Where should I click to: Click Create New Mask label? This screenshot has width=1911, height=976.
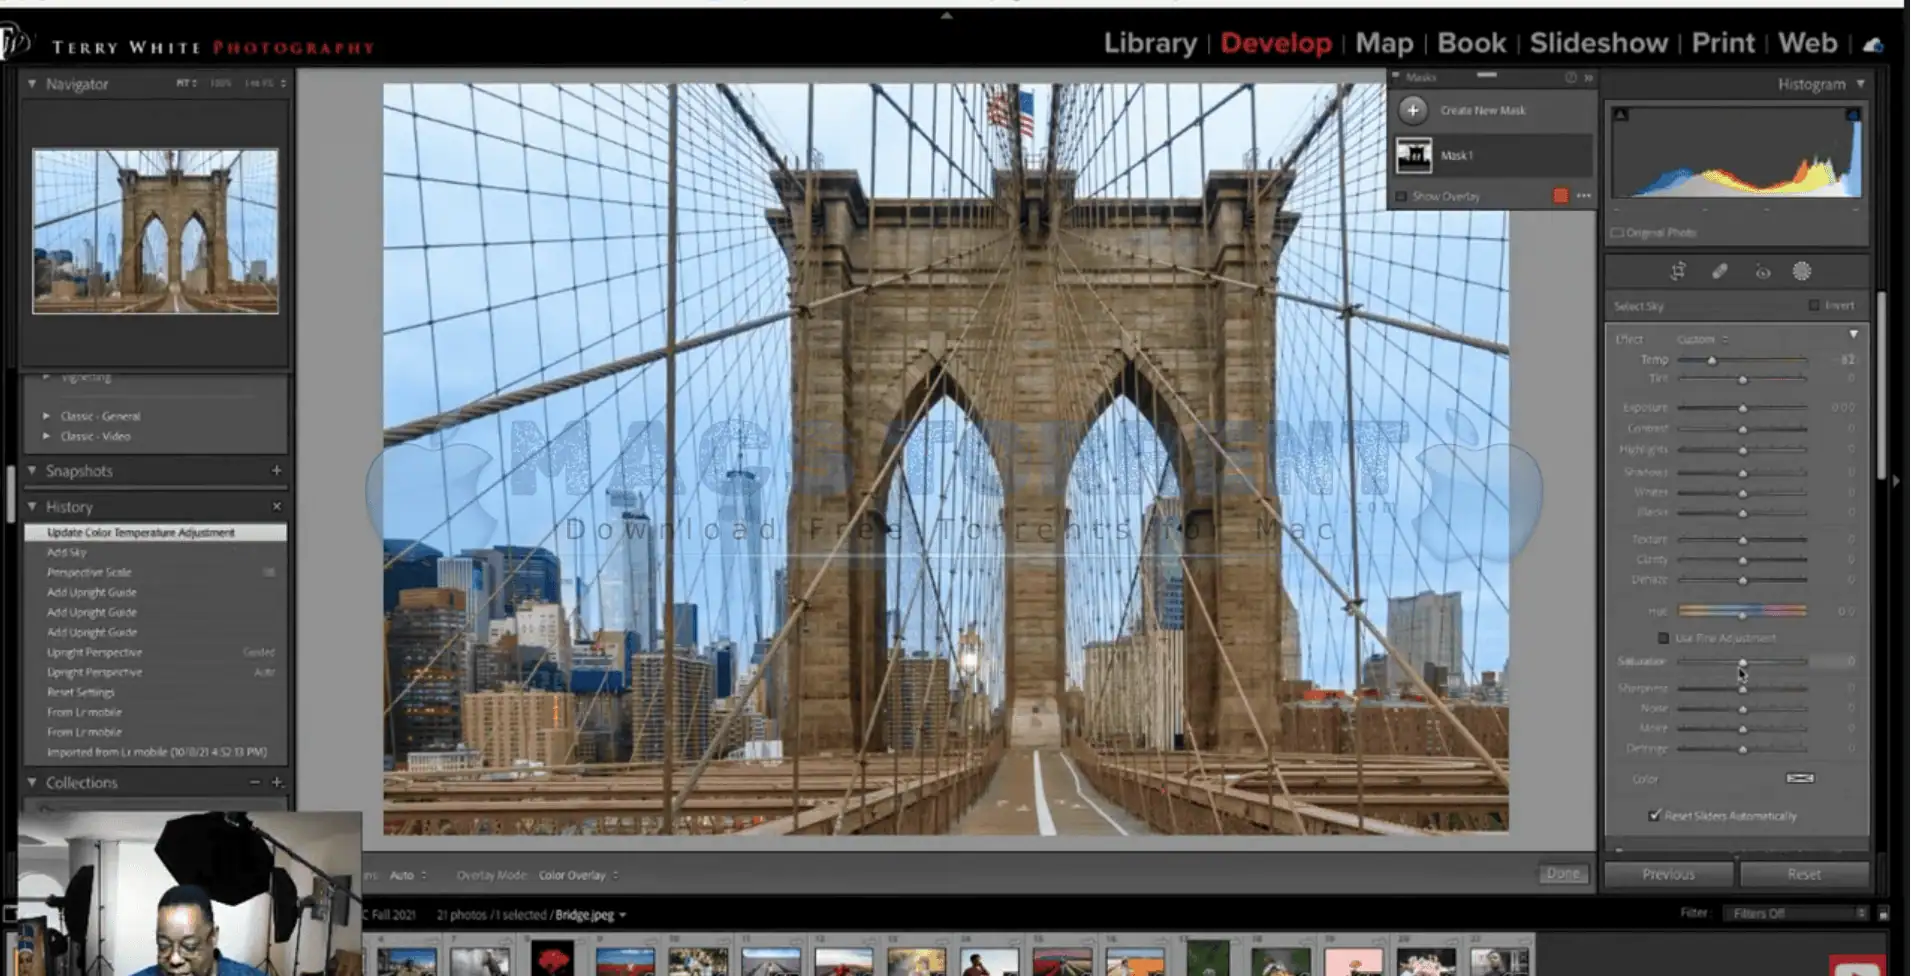point(1483,111)
